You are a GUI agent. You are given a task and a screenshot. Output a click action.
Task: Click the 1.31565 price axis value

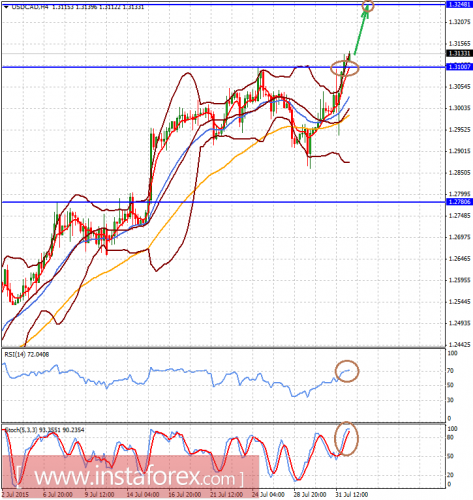pyautogui.click(x=460, y=44)
